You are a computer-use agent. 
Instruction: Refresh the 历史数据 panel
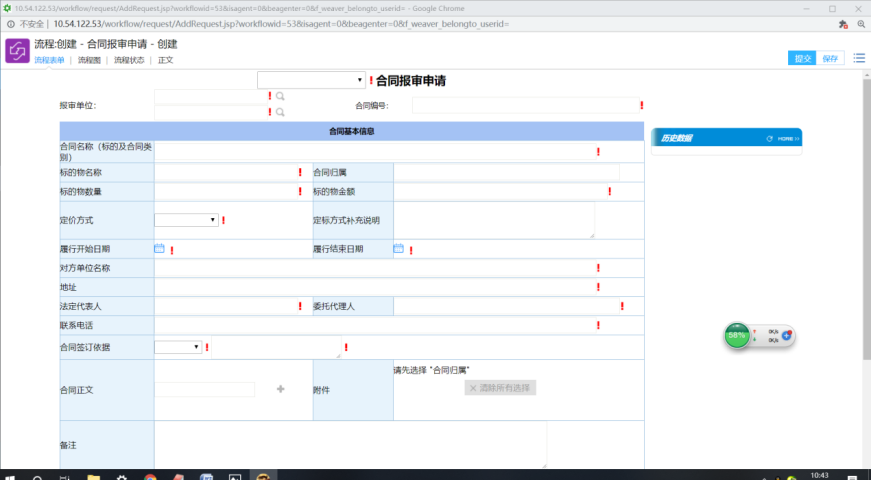pyautogui.click(x=769, y=138)
